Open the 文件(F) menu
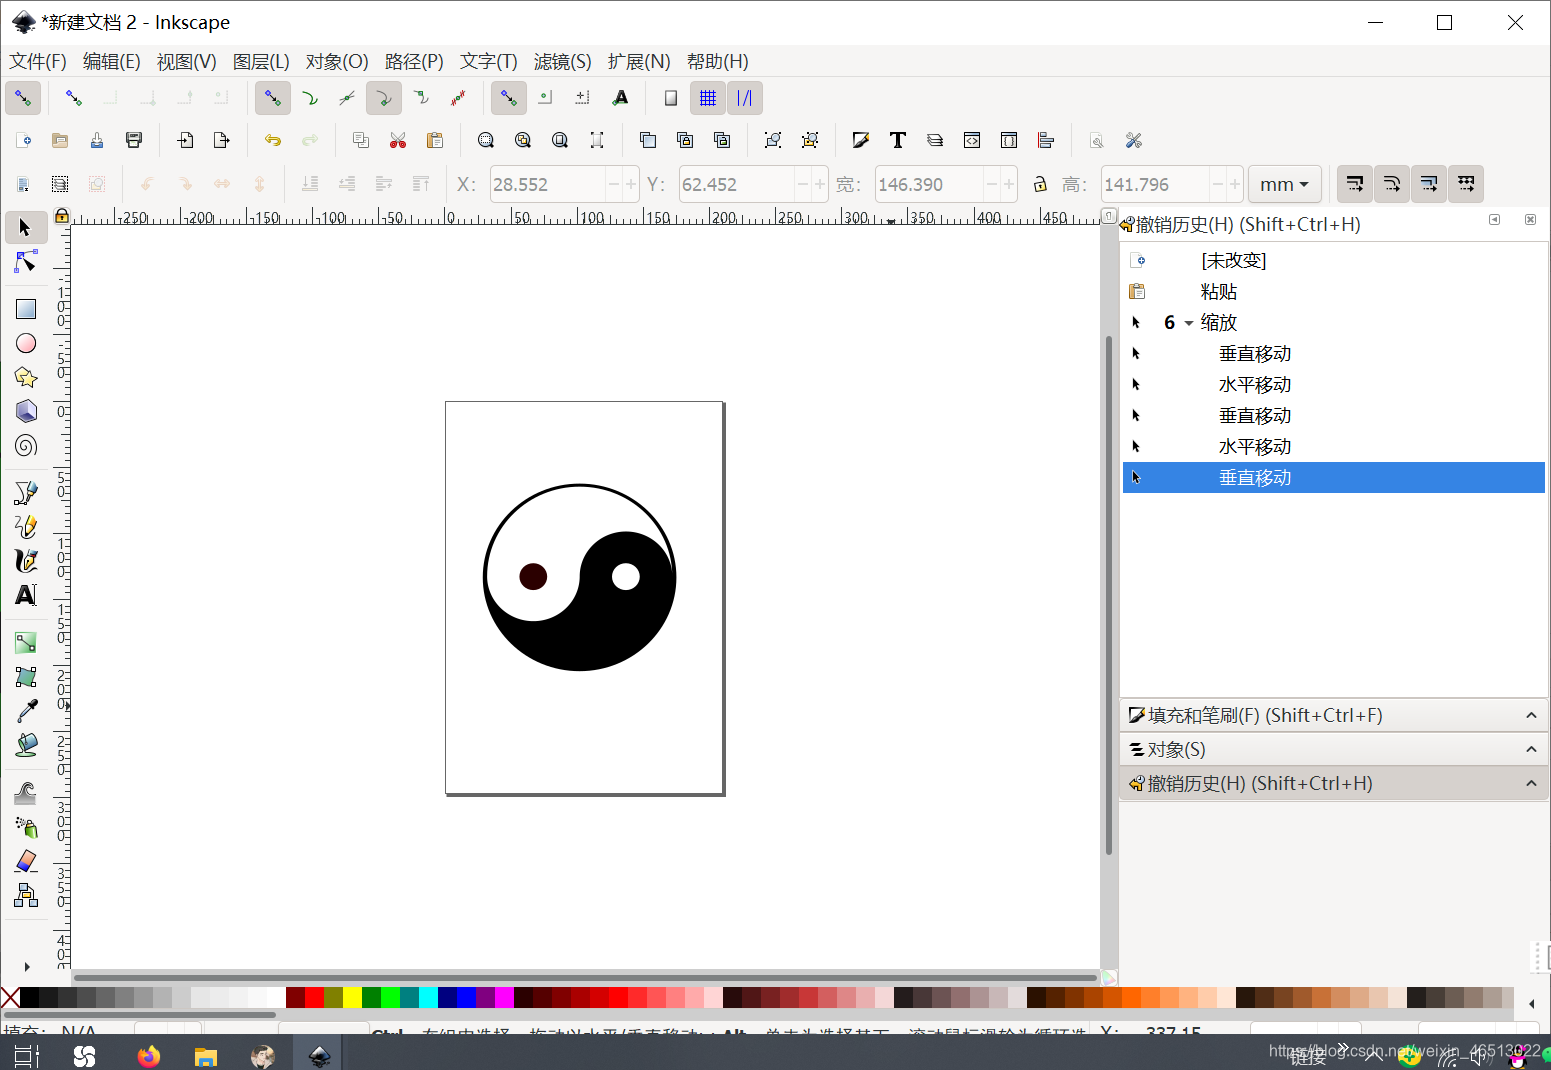This screenshot has height=1070, width=1551. (38, 62)
